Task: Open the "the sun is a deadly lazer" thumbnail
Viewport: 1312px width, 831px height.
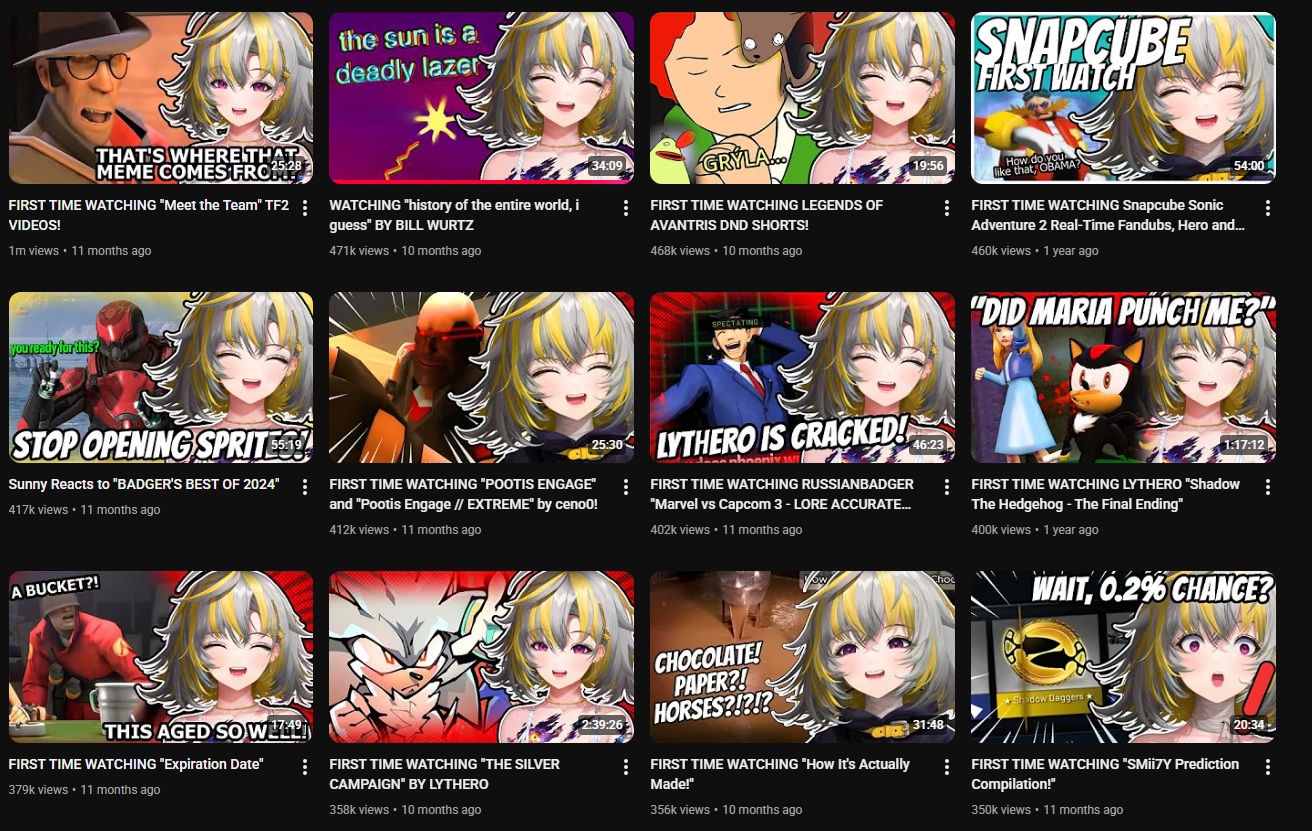Action: click(481, 98)
